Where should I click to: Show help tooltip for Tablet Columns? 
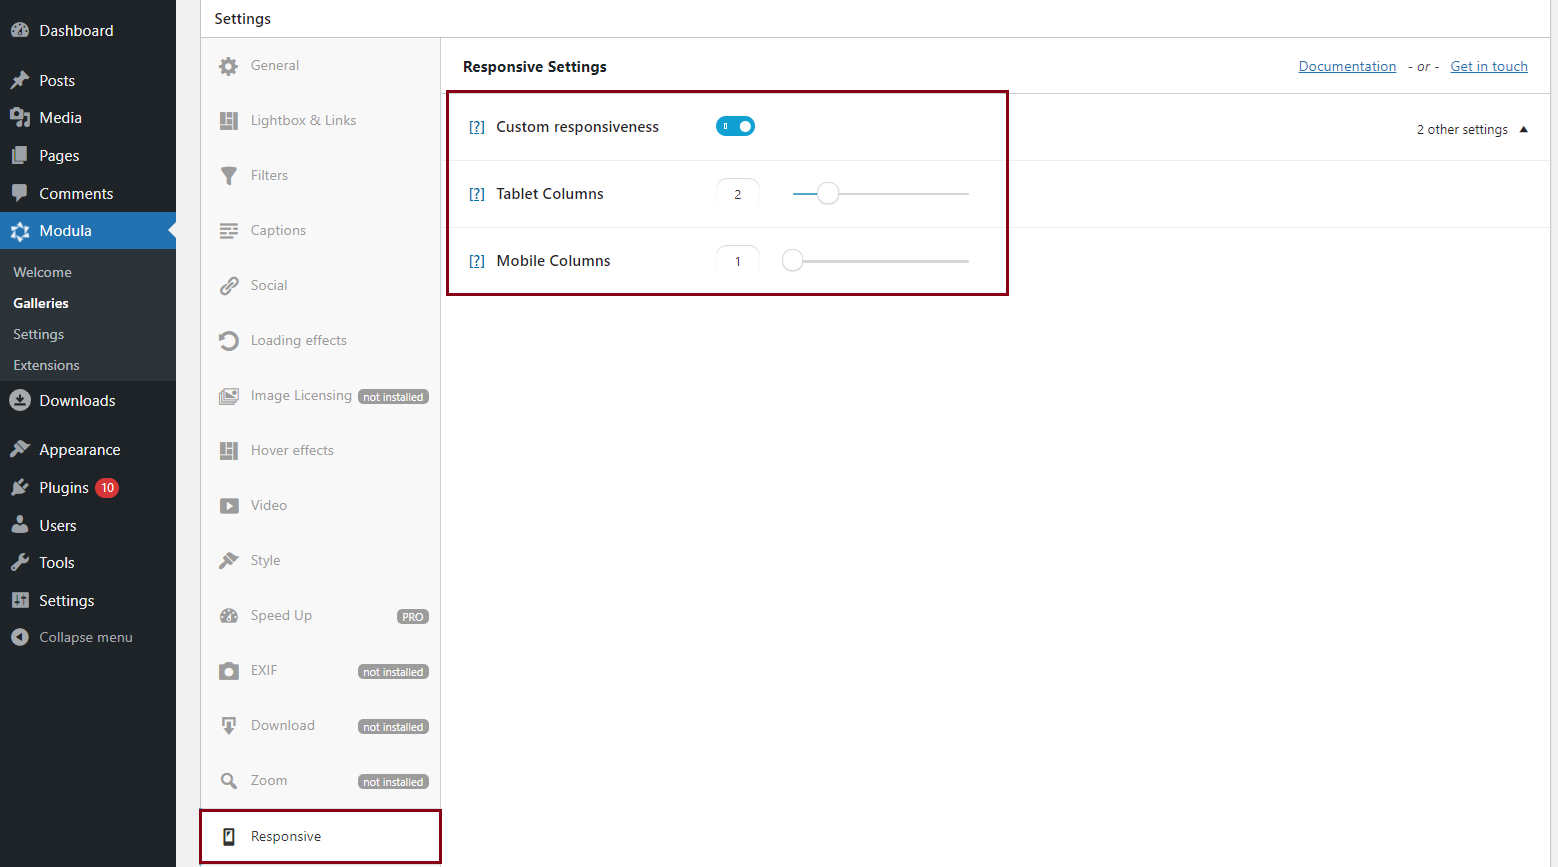(x=477, y=194)
